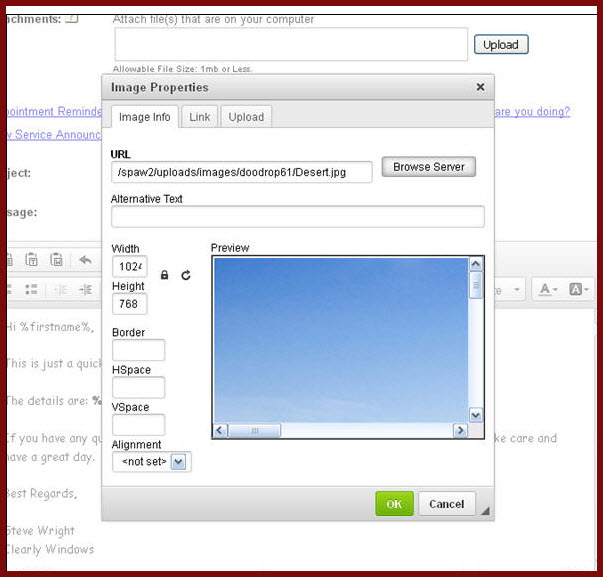This screenshot has height=577, width=603.
Task: Confirm with the green OK button
Action: (394, 504)
